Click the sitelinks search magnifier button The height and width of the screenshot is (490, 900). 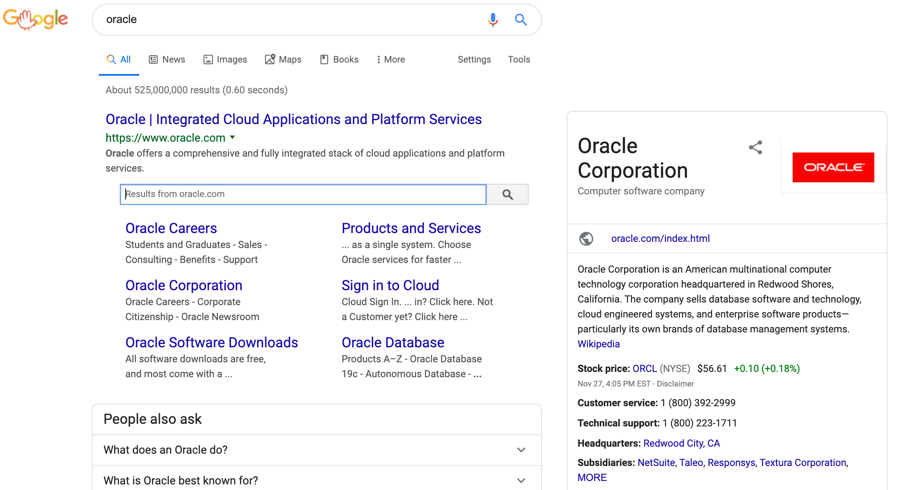pyautogui.click(x=508, y=195)
